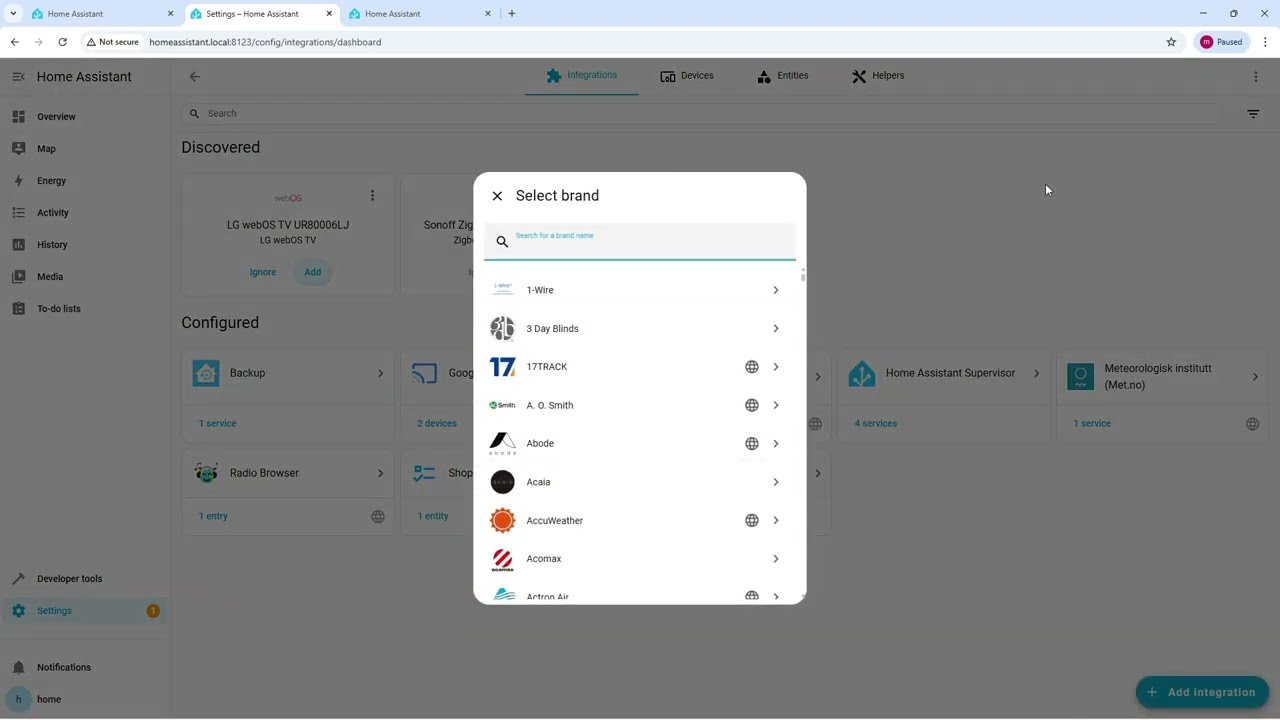Reload the browser page
Image resolution: width=1280 pixels, height=720 pixels.
(62, 42)
